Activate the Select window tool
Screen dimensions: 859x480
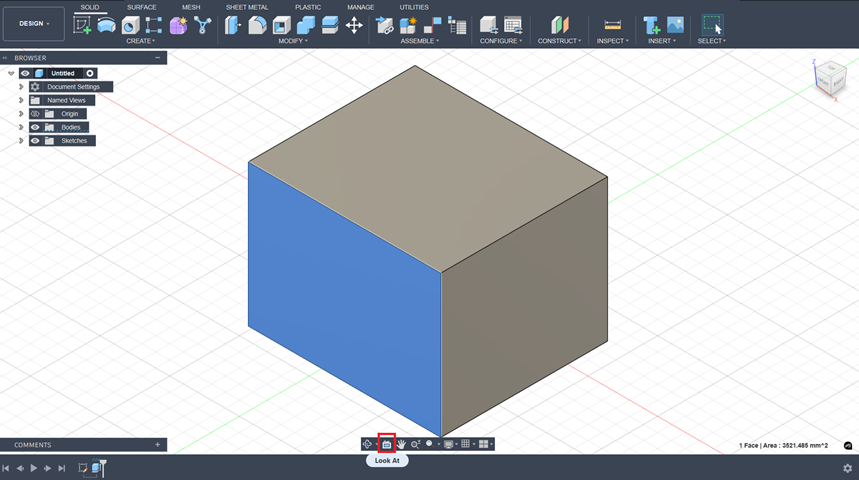tap(712, 25)
